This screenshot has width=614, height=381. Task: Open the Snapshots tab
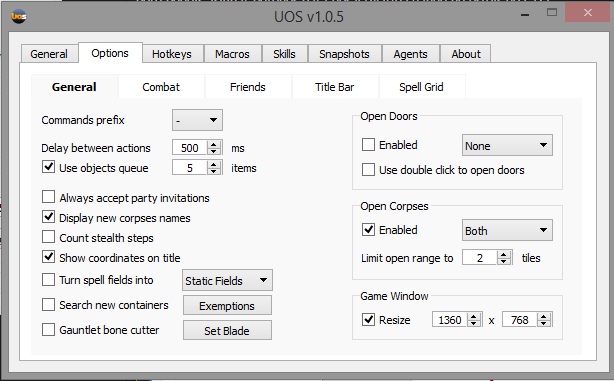coord(344,54)
